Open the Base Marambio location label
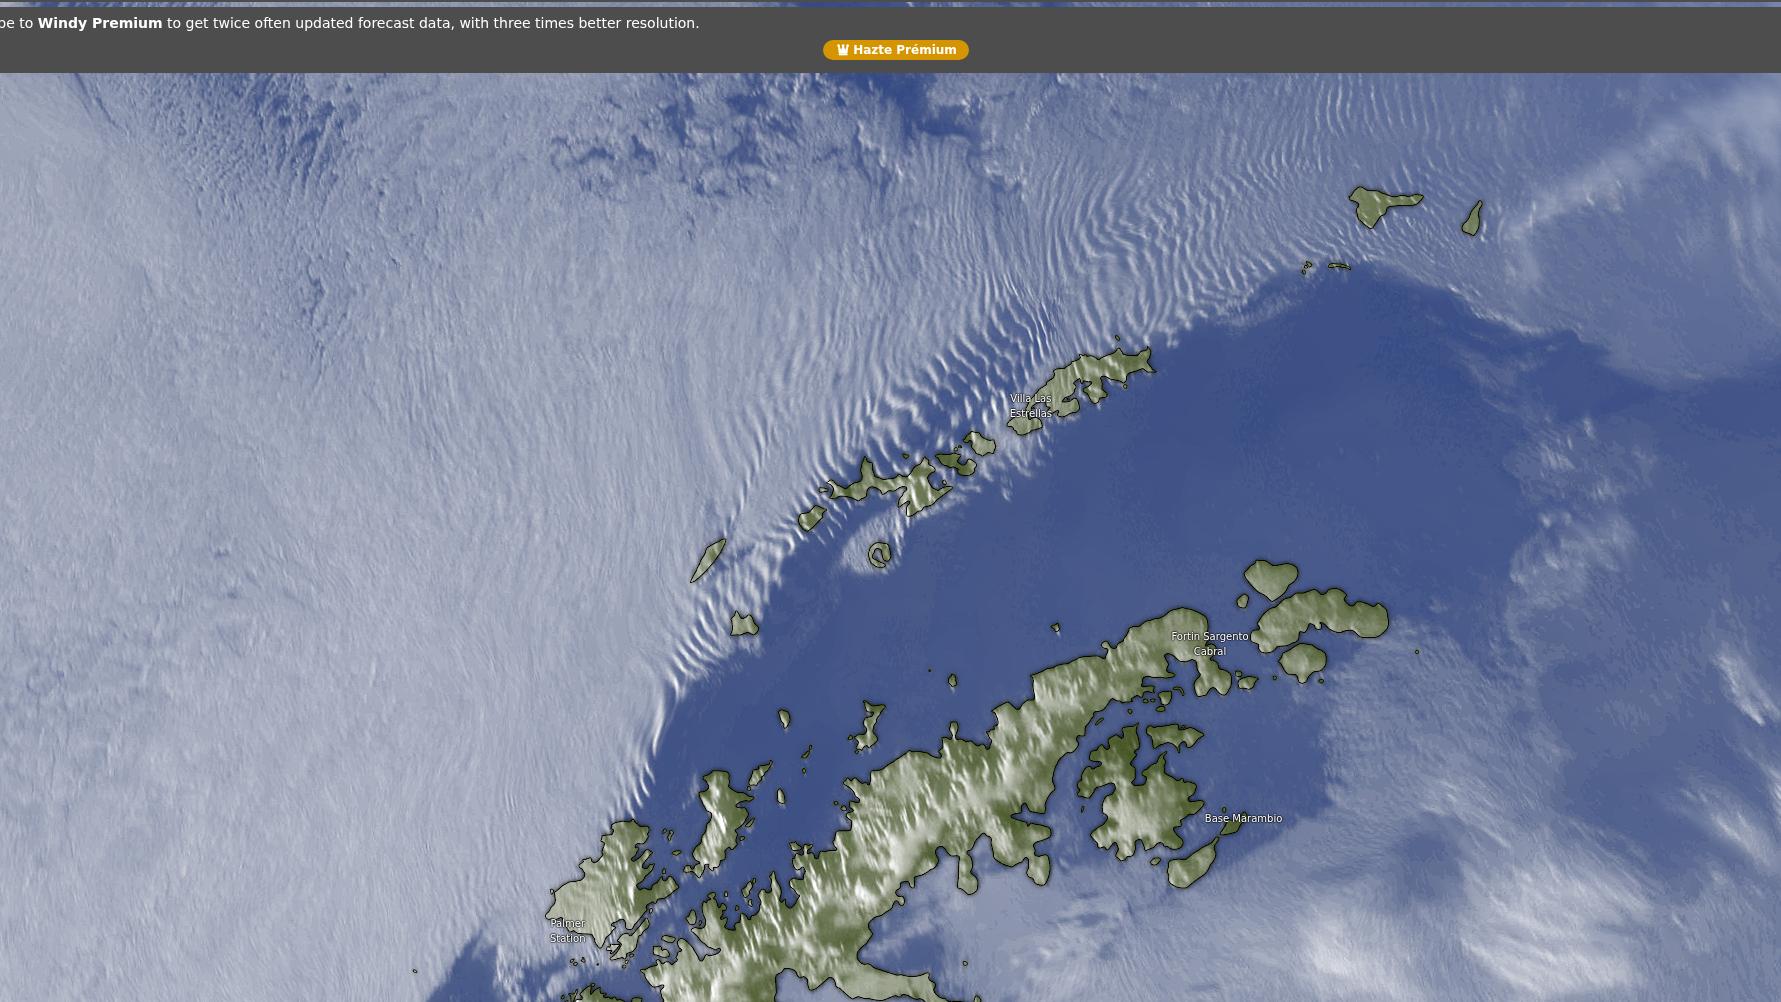 tap(1242, 818)
